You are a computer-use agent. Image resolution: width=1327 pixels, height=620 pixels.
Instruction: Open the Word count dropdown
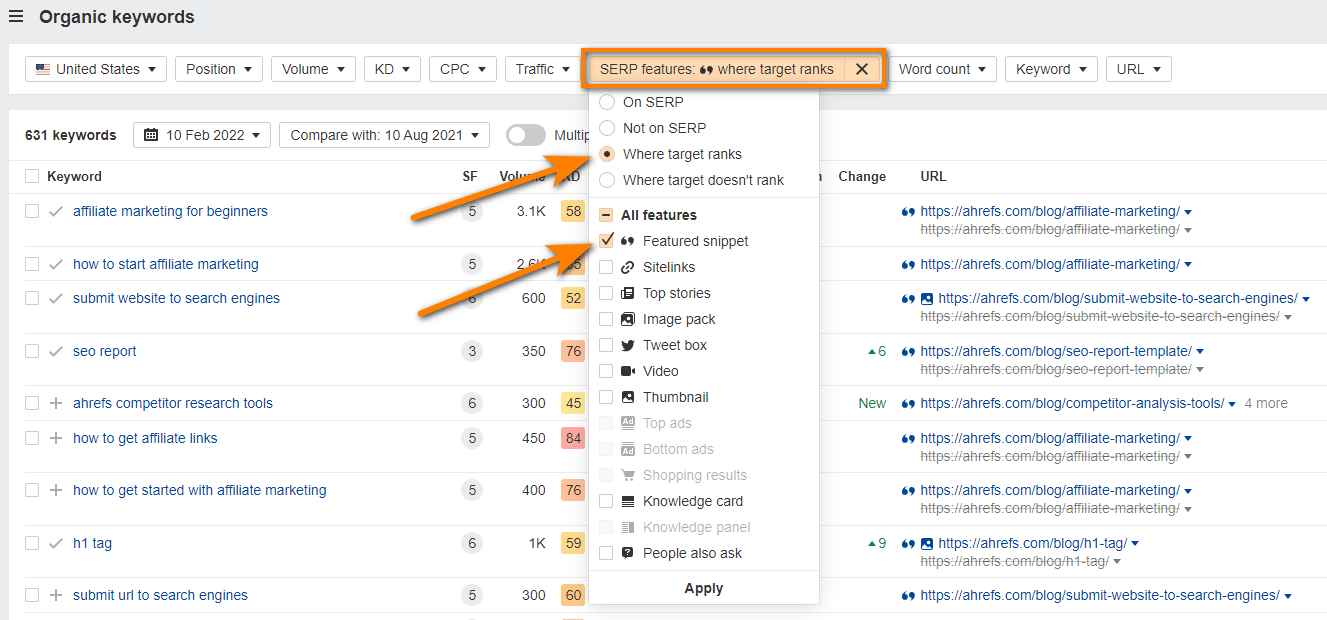pos(943,68)
